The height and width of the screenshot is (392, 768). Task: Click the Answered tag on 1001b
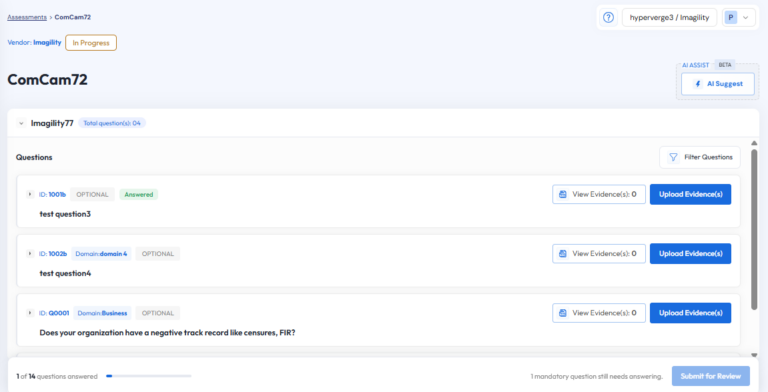(139, 195)
